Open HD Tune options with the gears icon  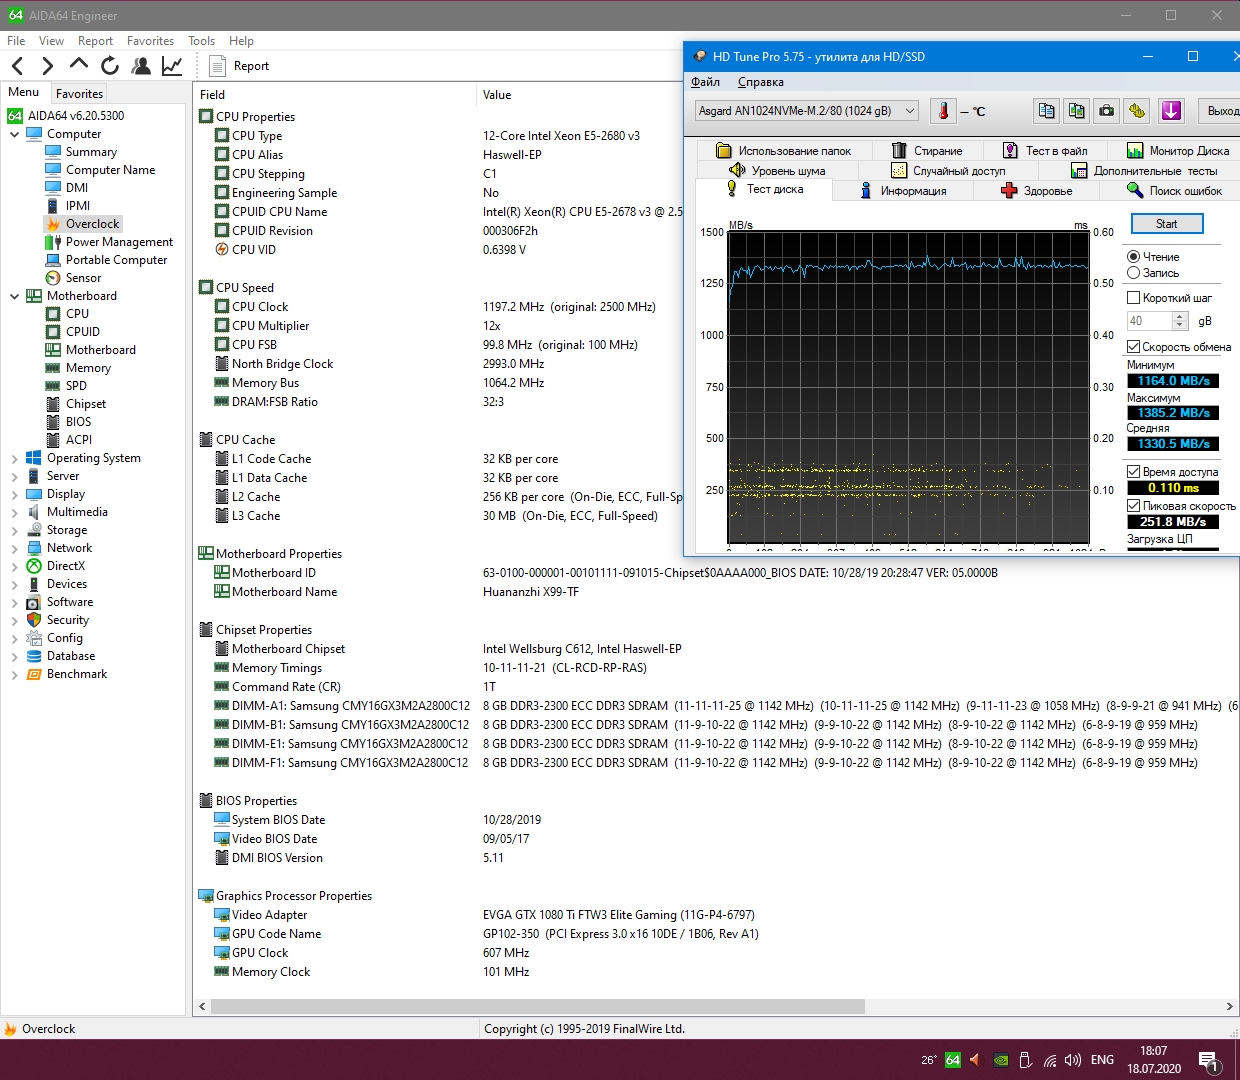point(1137,111)
